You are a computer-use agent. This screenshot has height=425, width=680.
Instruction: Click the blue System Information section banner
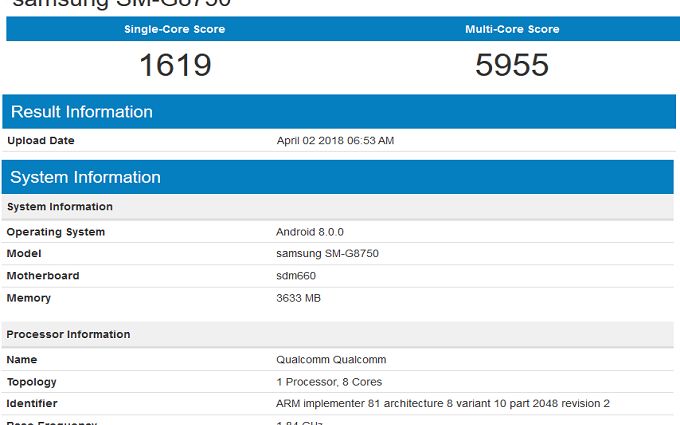click(86, 178)
